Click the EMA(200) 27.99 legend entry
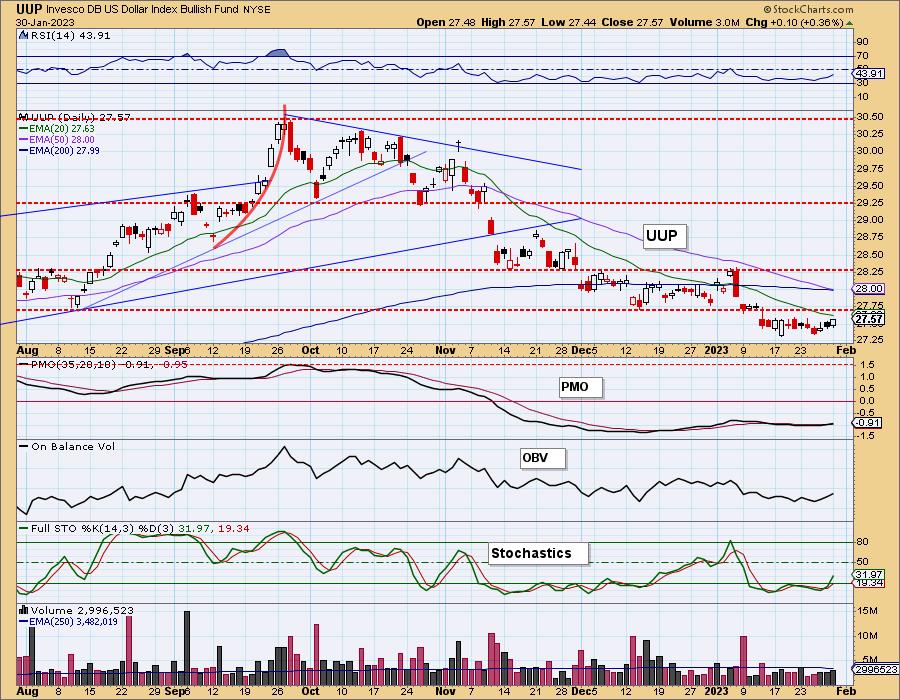900x700 pixels. point(64,150)
